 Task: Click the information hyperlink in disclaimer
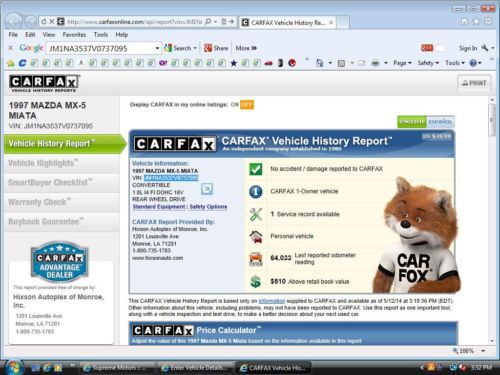272,301
